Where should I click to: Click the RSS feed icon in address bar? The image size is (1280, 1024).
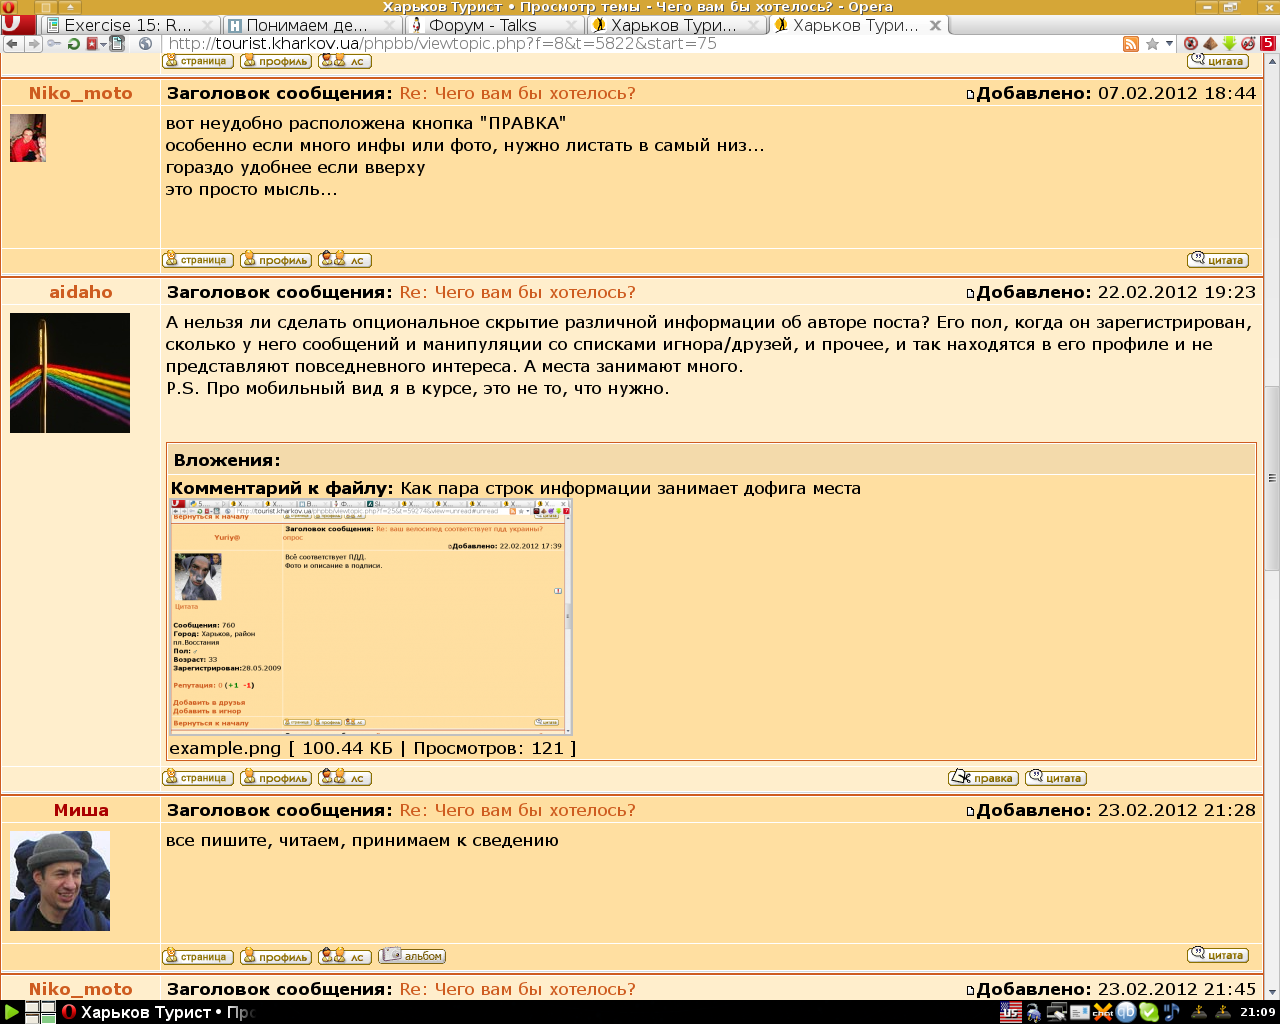pyautogui.click(x=1131, y=44)
